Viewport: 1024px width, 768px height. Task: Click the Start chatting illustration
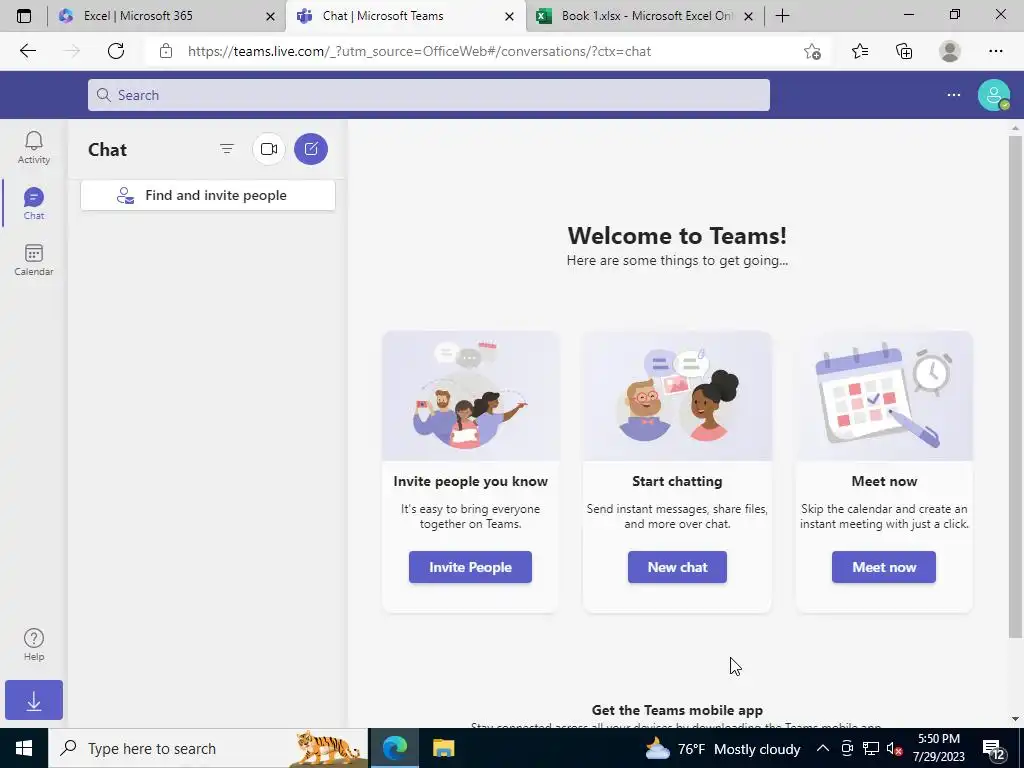[x=677, y=396]
